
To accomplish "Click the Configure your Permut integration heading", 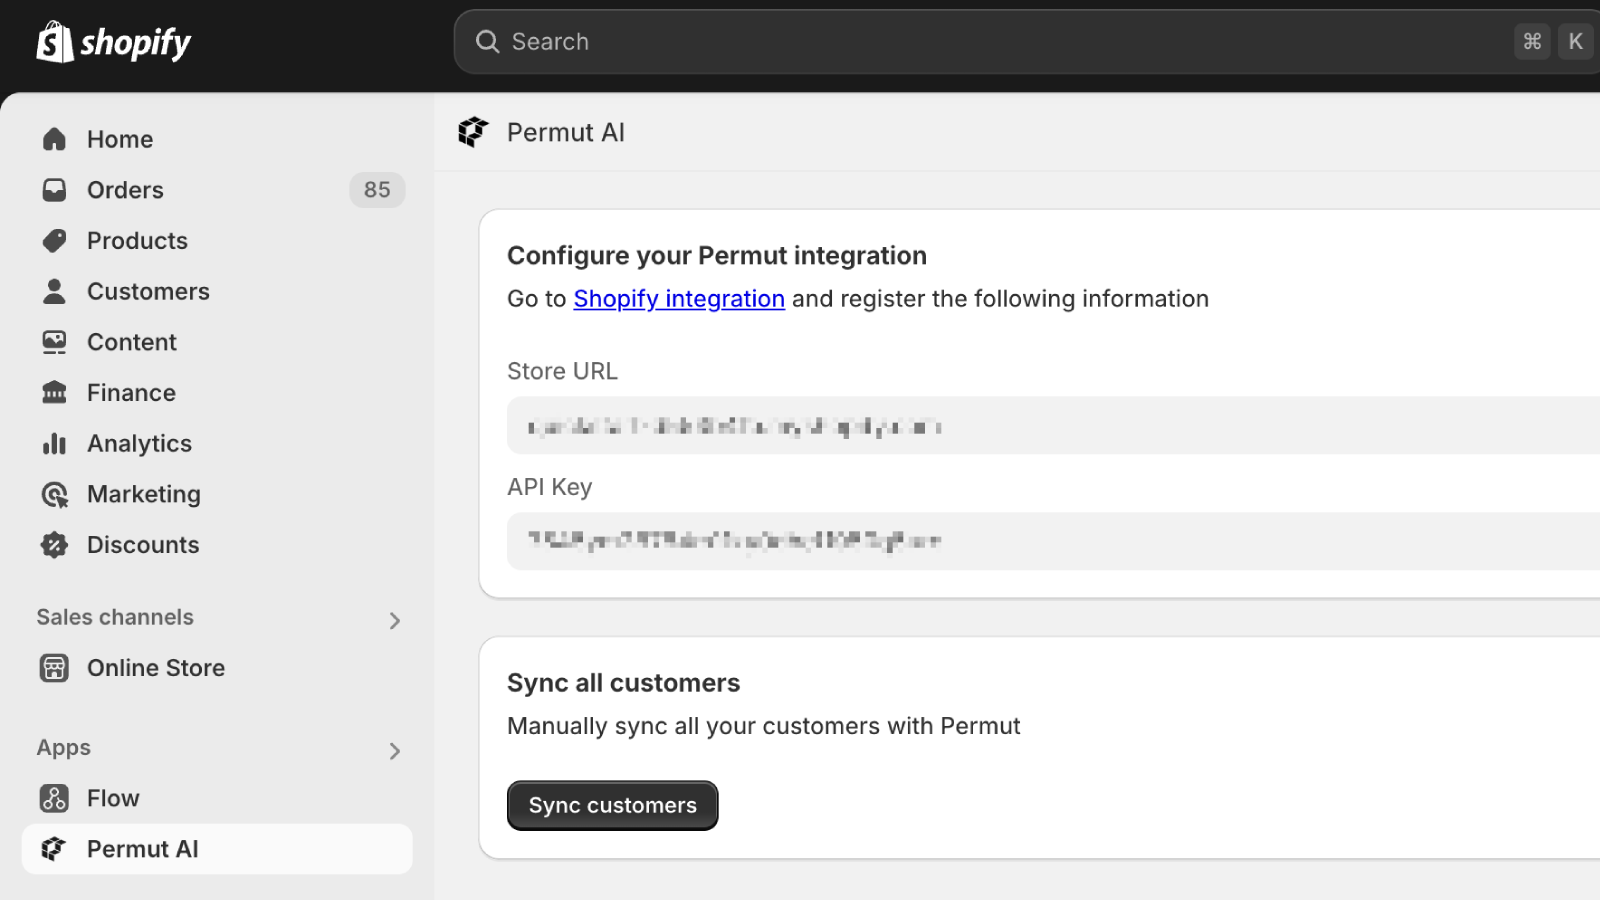I will pyautogui.click(x=717, y=256).
